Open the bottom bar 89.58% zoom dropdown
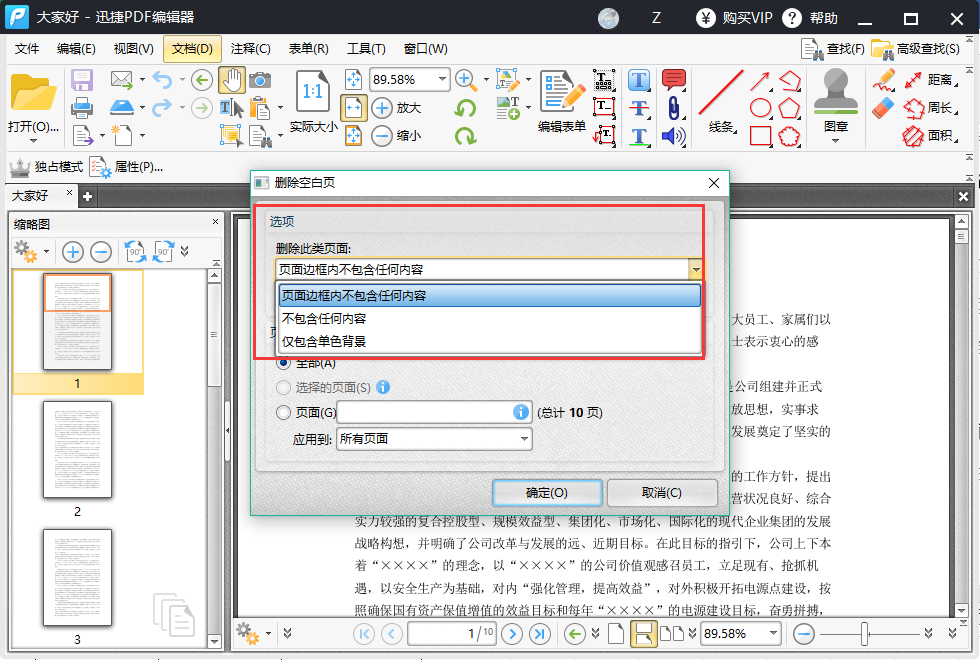Image resolution: width=980 pixels, height=660 pixels. pos(773,633)
